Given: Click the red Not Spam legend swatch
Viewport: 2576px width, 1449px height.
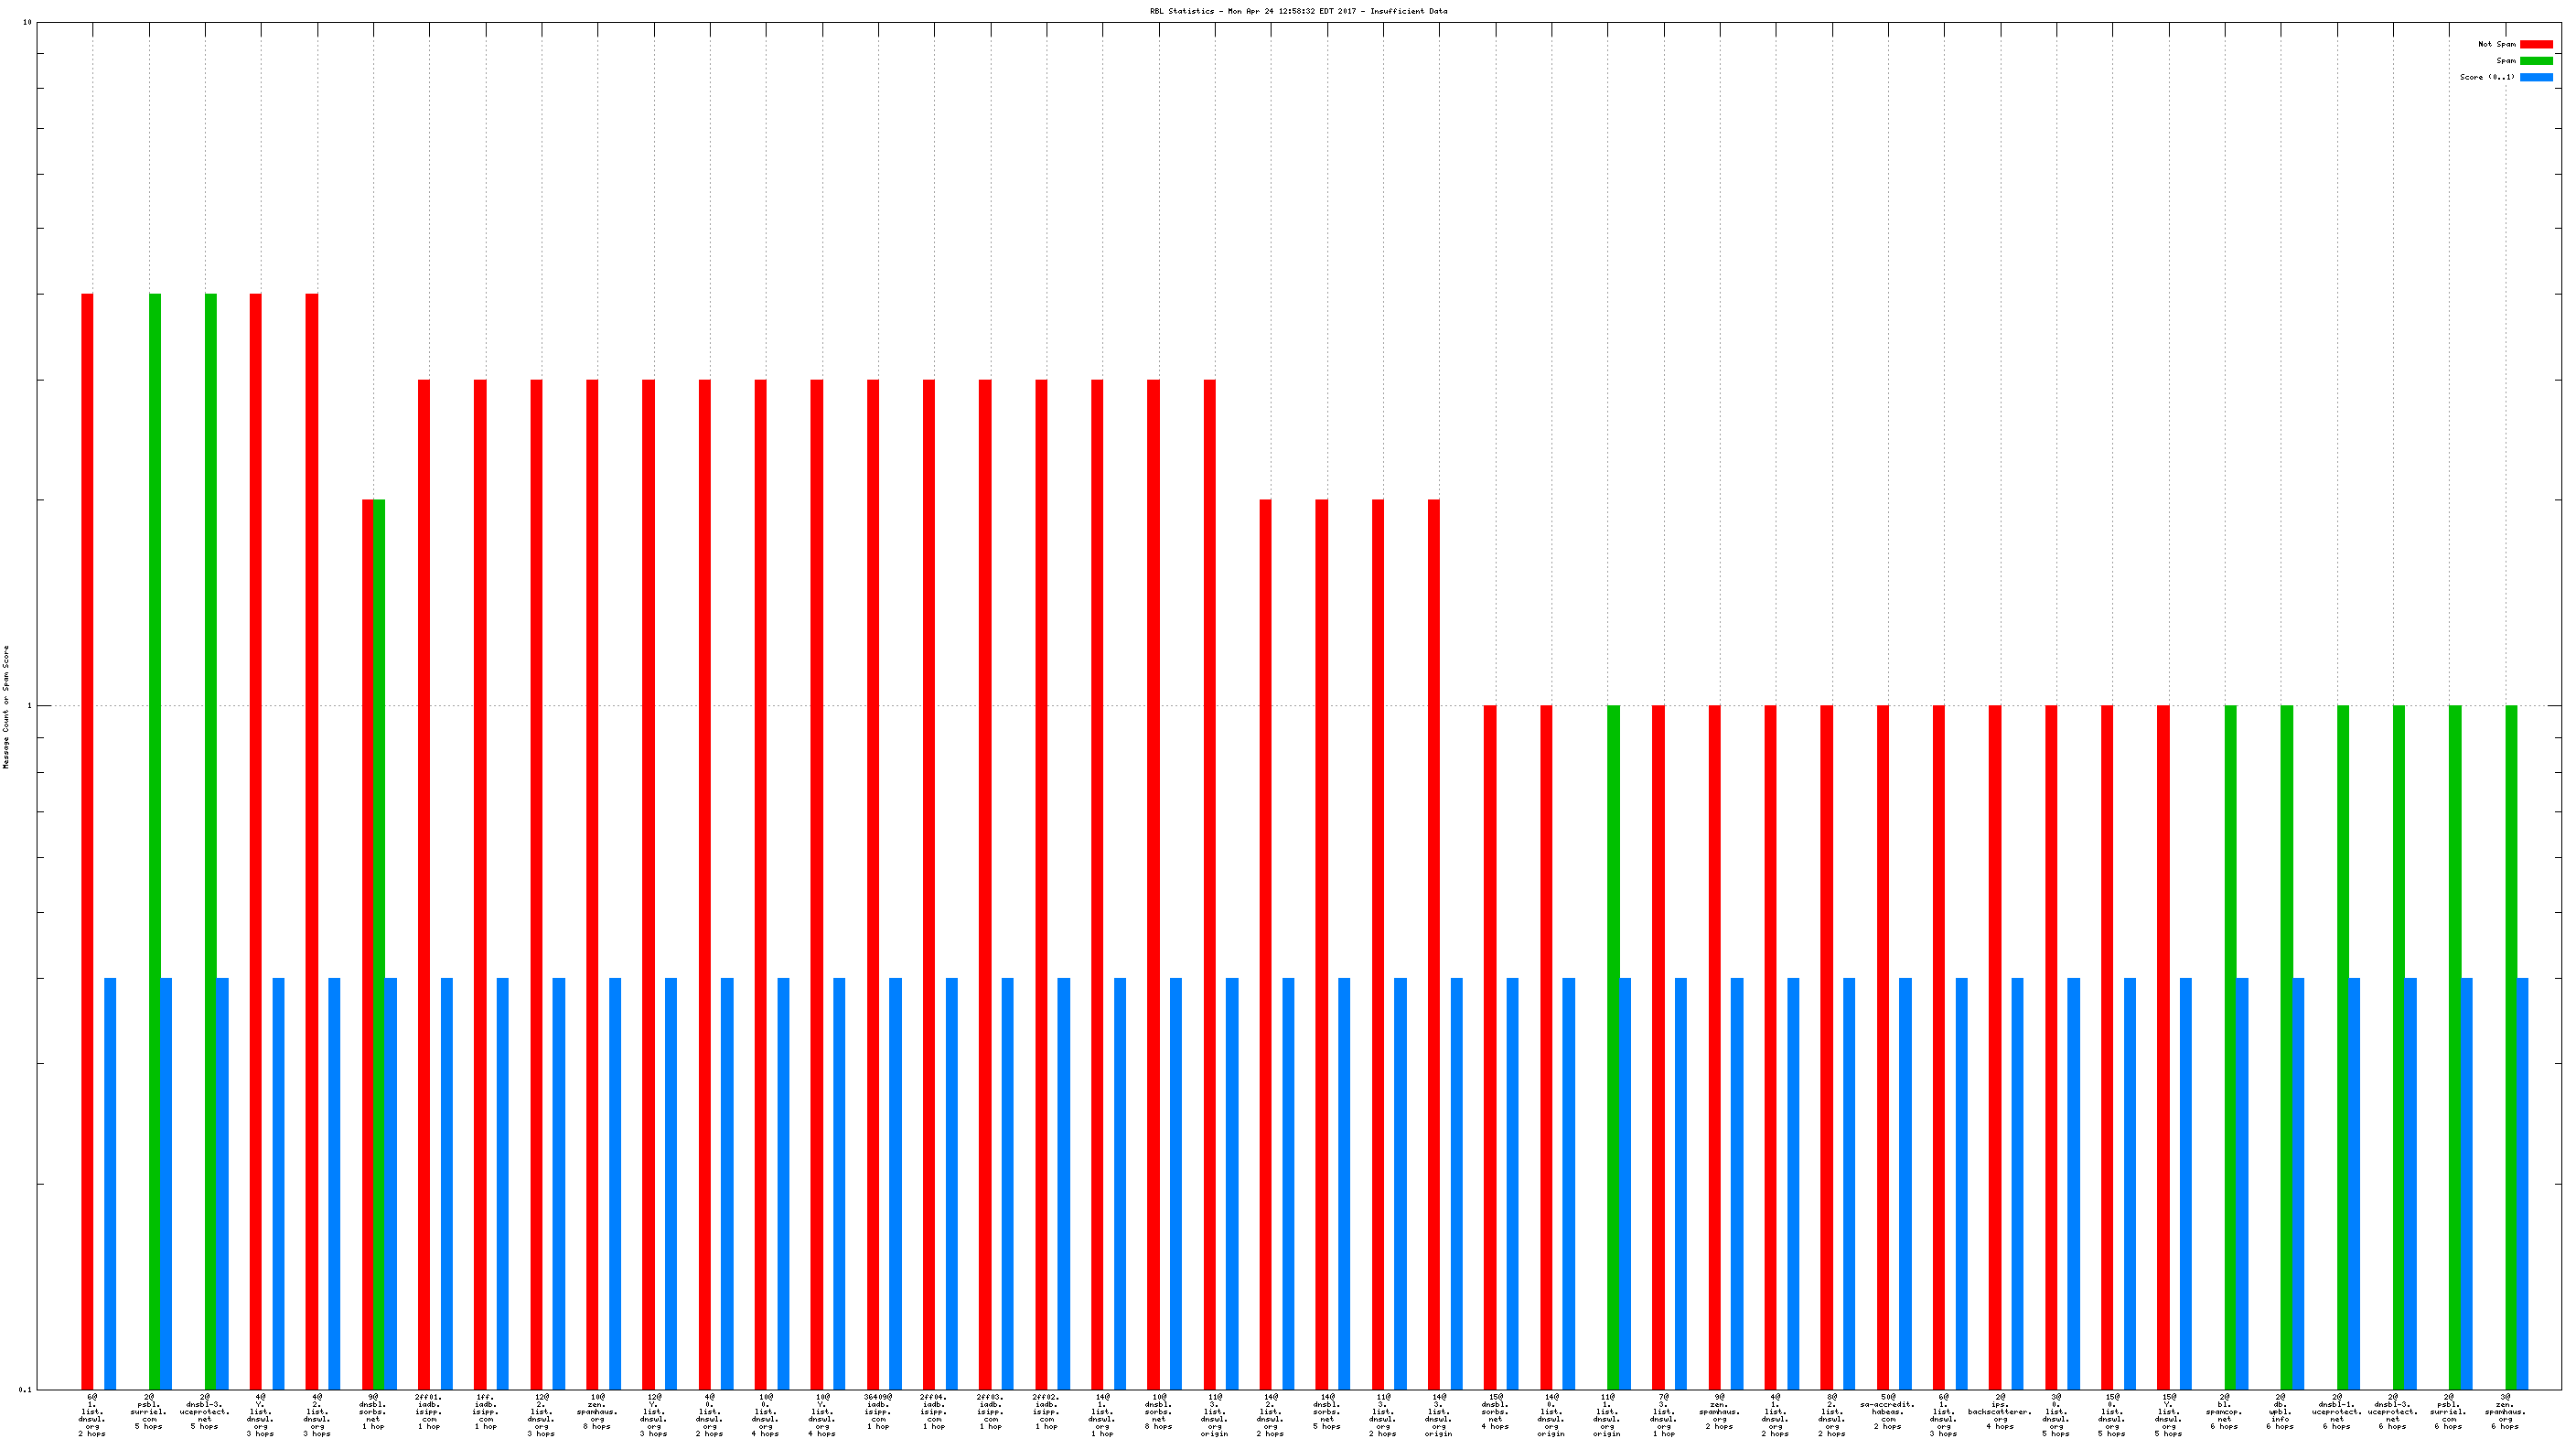Looking at the screenshot, I should click(x=2535, y=44).
